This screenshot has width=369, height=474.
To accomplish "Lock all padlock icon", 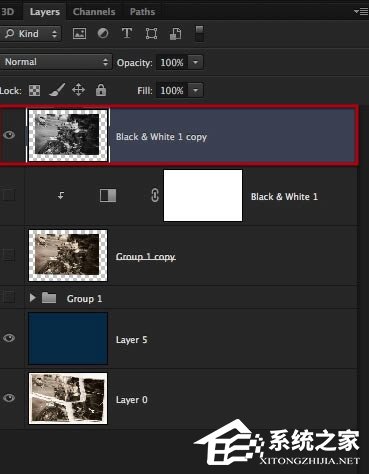I will coord(101,90).
